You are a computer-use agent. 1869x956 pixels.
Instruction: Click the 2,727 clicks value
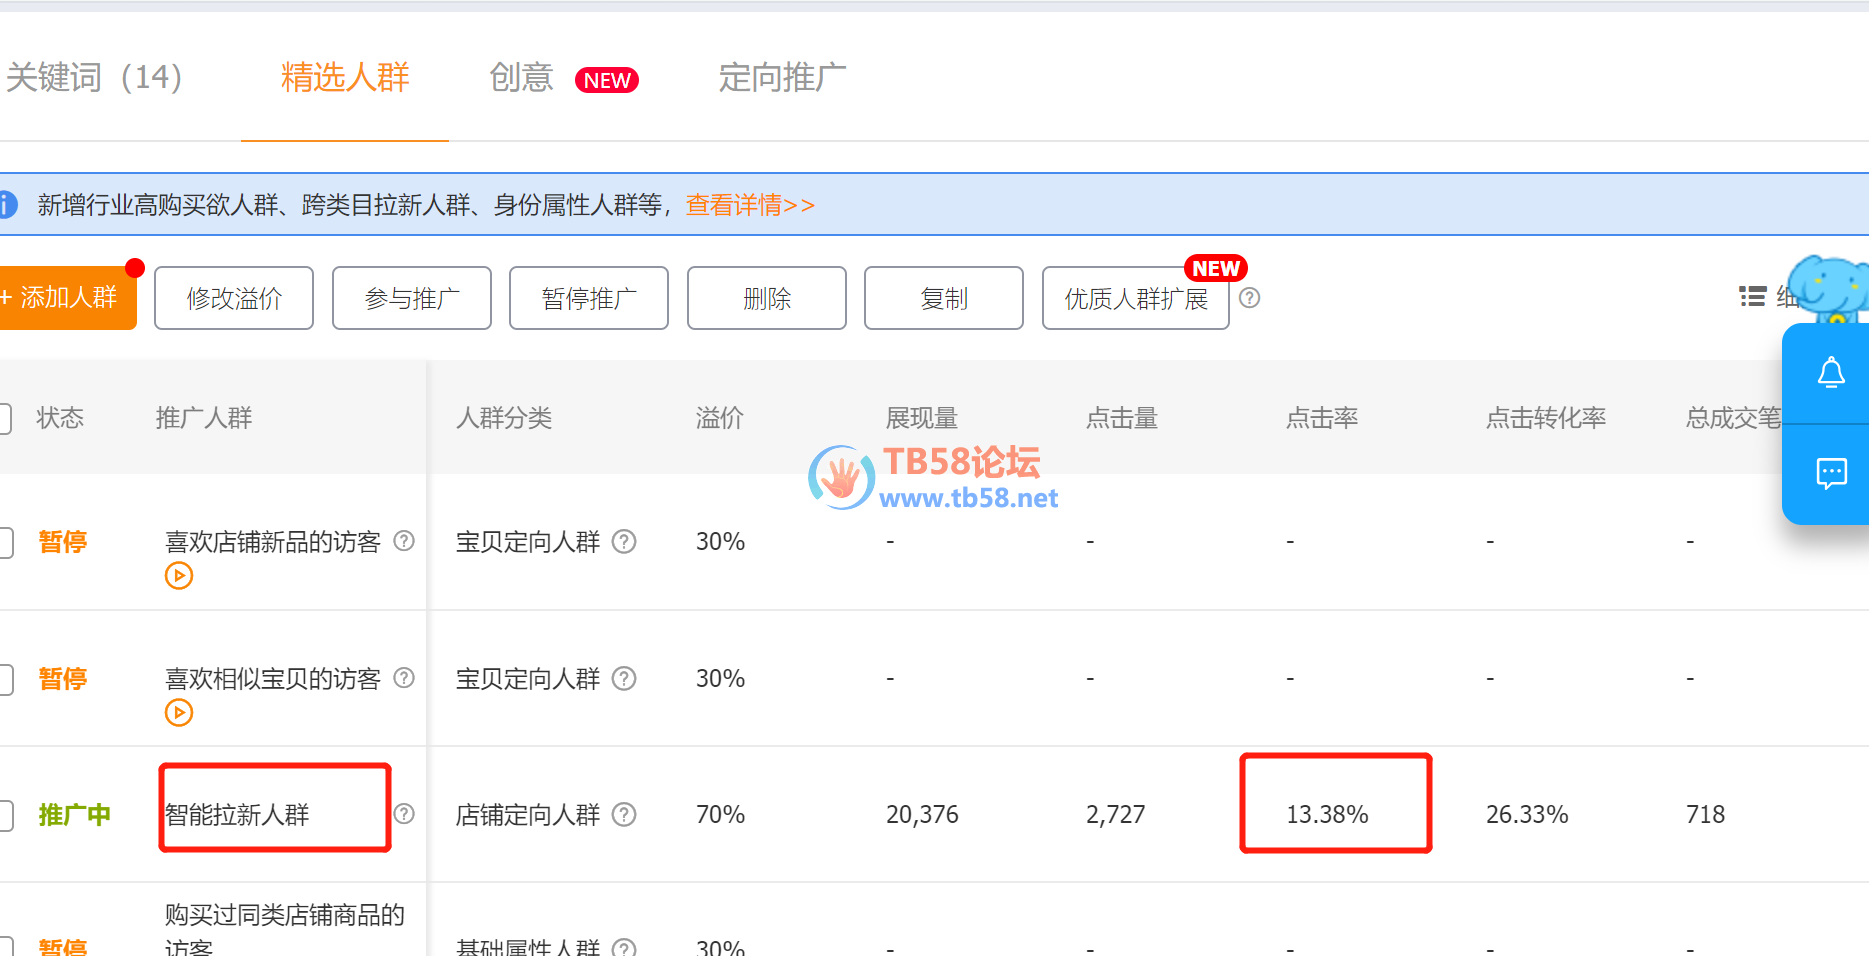[x=1116, y=815]
